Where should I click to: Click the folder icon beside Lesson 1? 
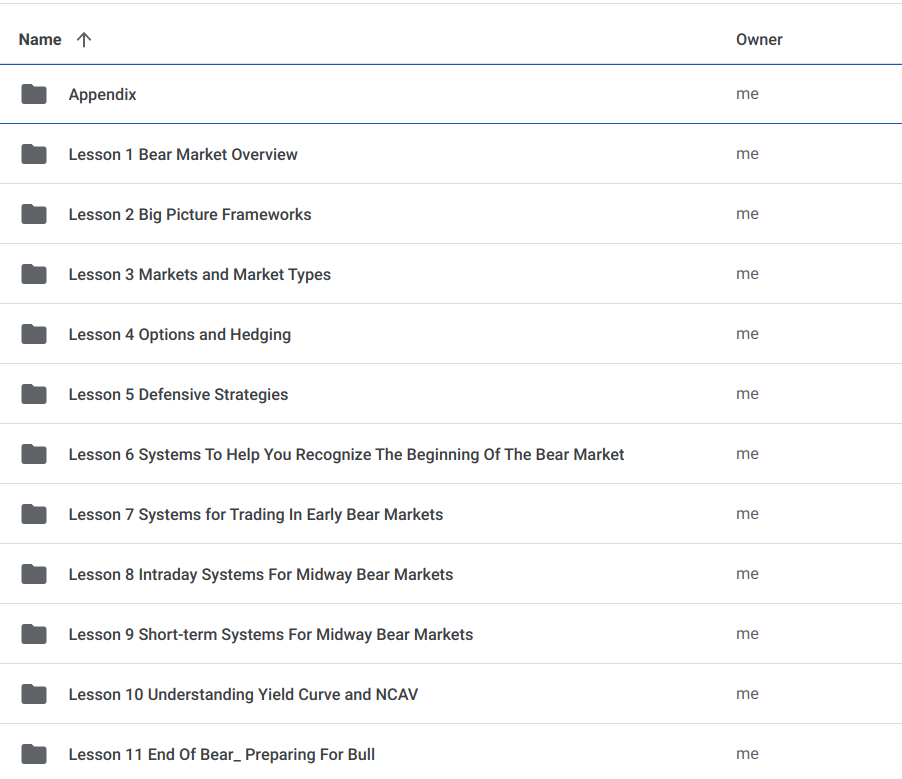click(x=33, y=153)
